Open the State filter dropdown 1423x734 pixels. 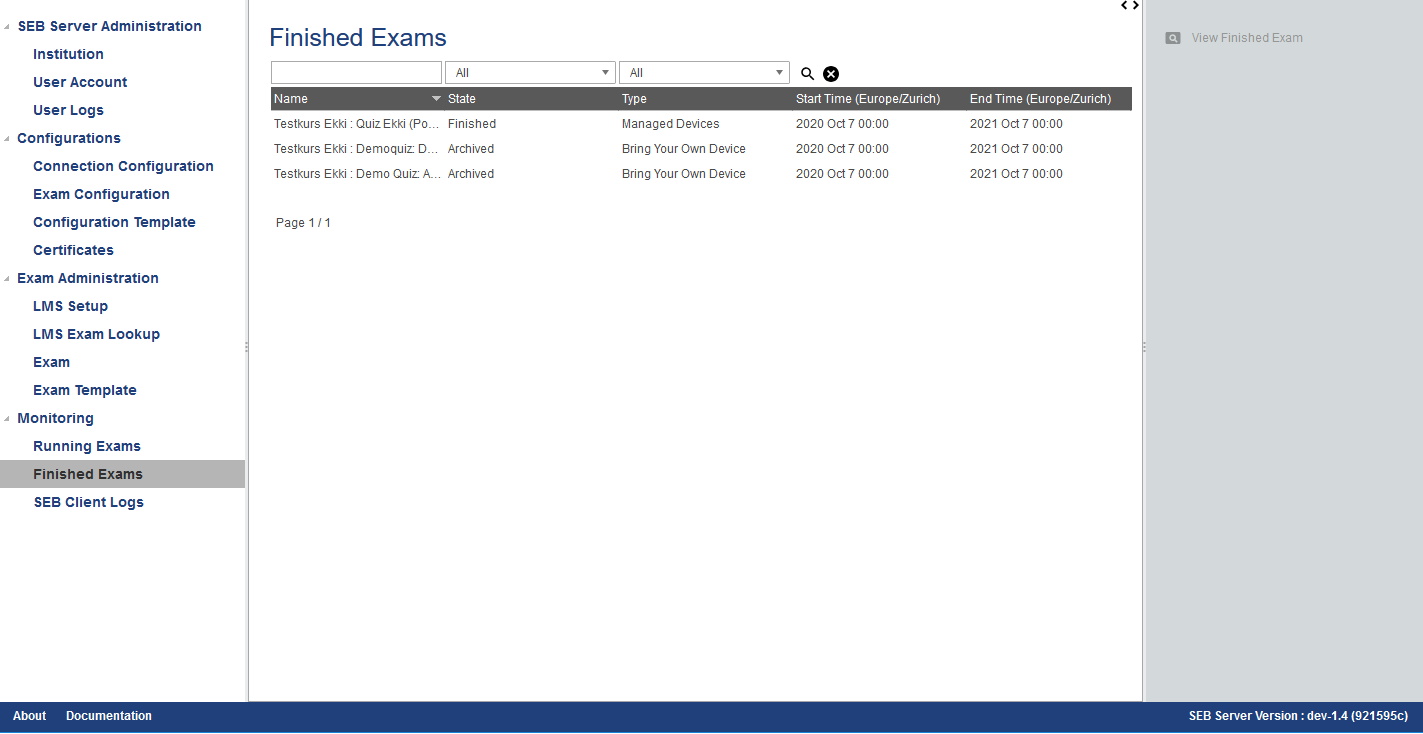pos(530,73)
